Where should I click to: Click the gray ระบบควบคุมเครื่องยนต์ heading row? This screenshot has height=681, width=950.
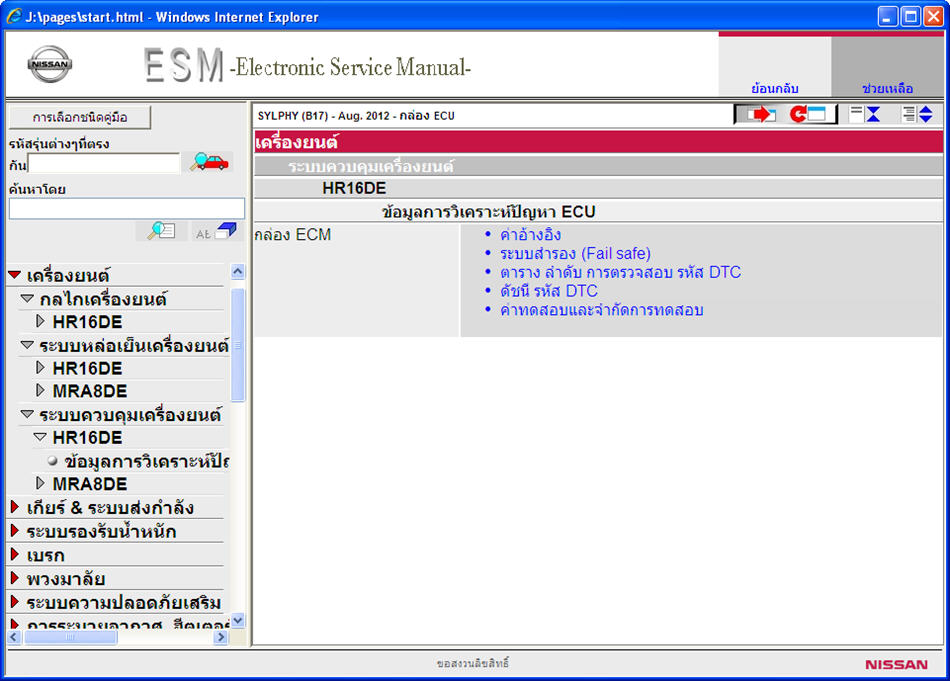point(599,165)
